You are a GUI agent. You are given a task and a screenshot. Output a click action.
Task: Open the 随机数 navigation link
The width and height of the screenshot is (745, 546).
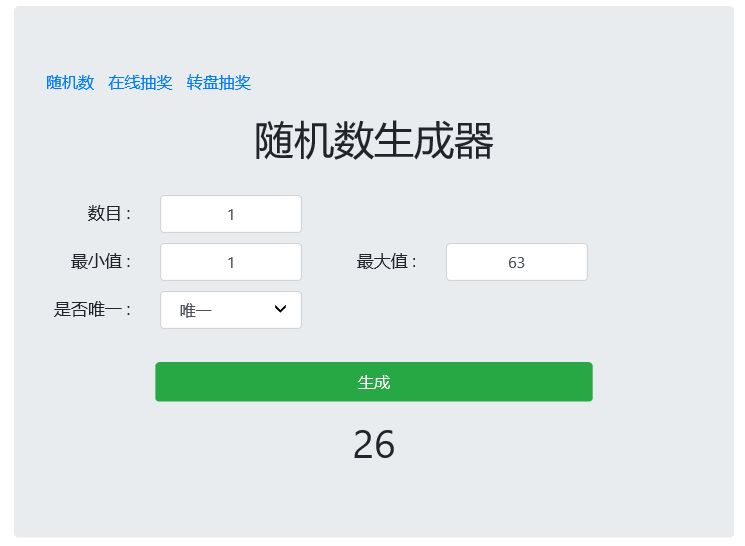70,83
